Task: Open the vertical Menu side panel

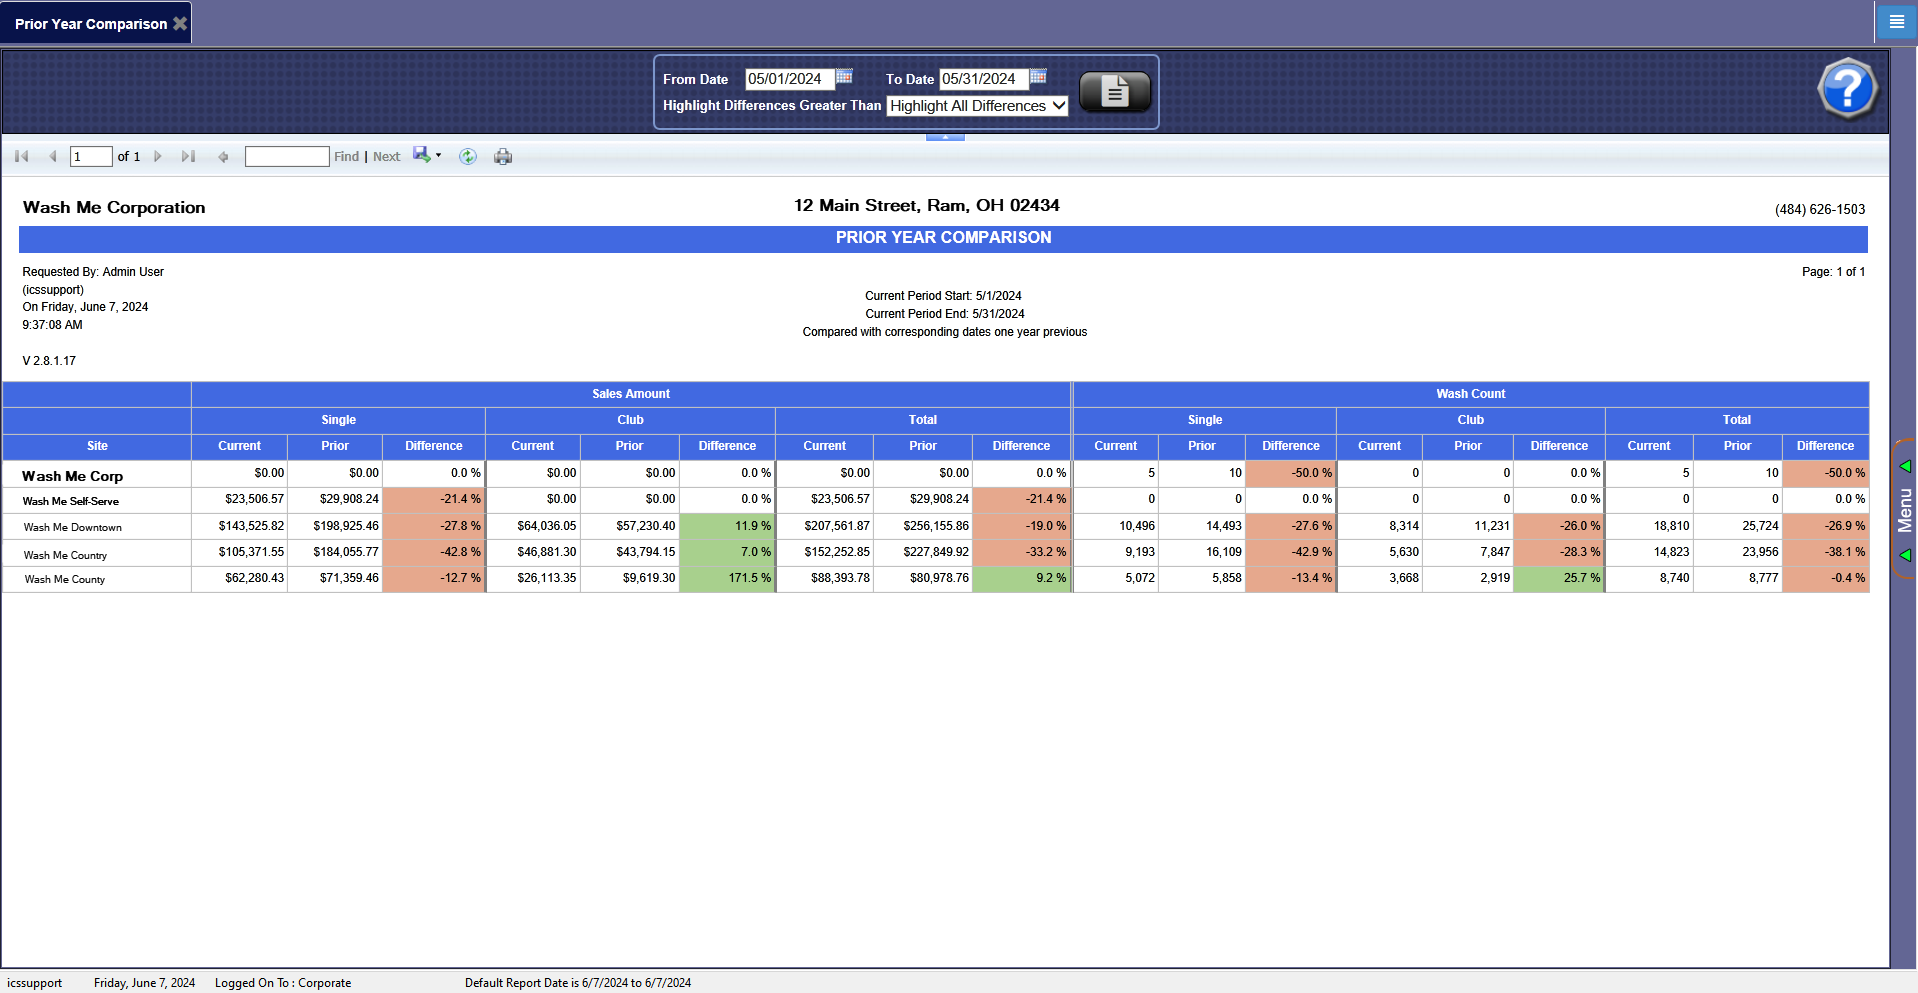Action: (1904, 510)
